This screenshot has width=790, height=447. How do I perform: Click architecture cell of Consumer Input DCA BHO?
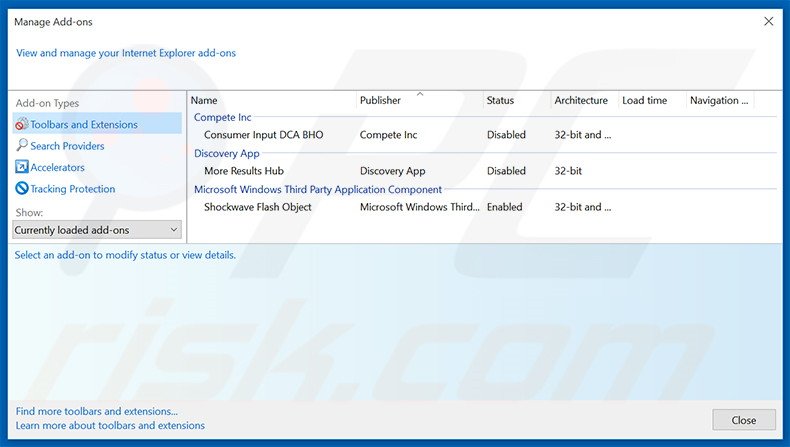click(x=583, y=135)
